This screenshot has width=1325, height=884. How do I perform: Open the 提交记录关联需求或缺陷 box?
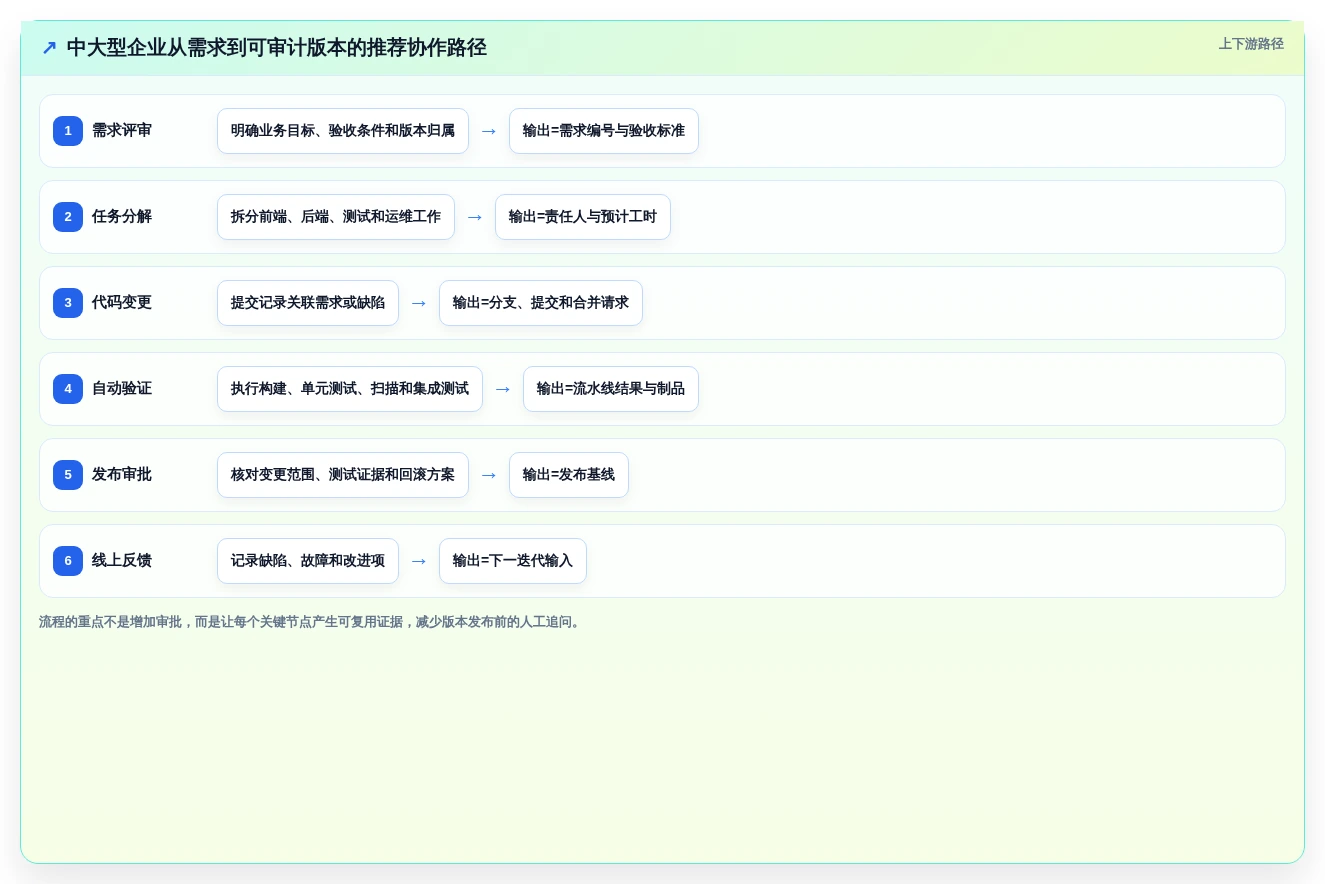pyautogui.click(x=308, y=303)
